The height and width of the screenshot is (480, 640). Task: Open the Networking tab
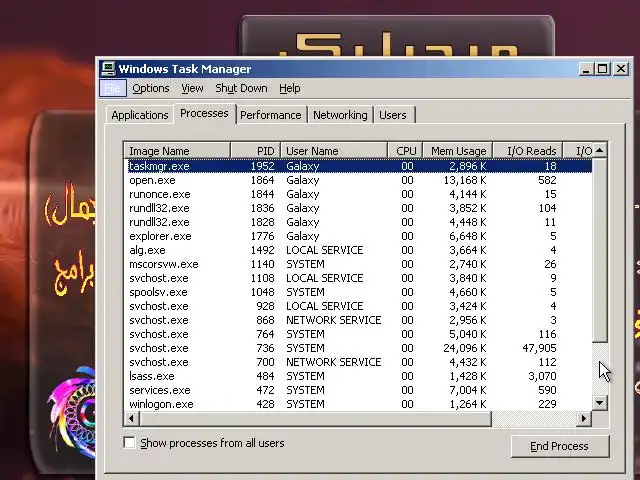pos(340,115)
